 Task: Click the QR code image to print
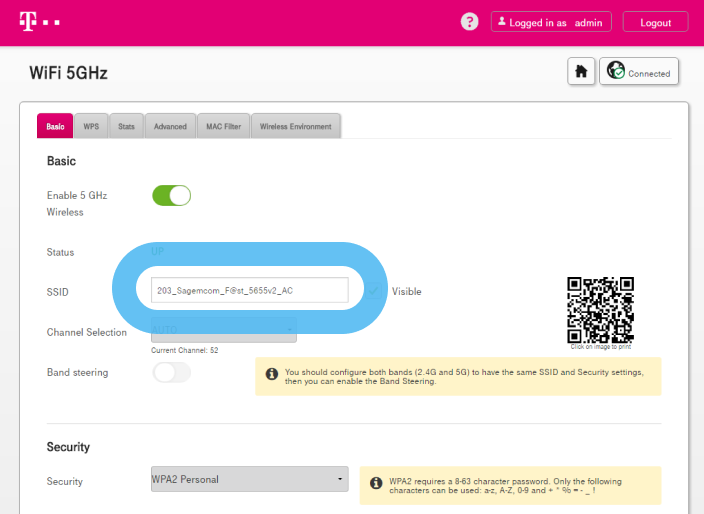[x=600, y=309]
